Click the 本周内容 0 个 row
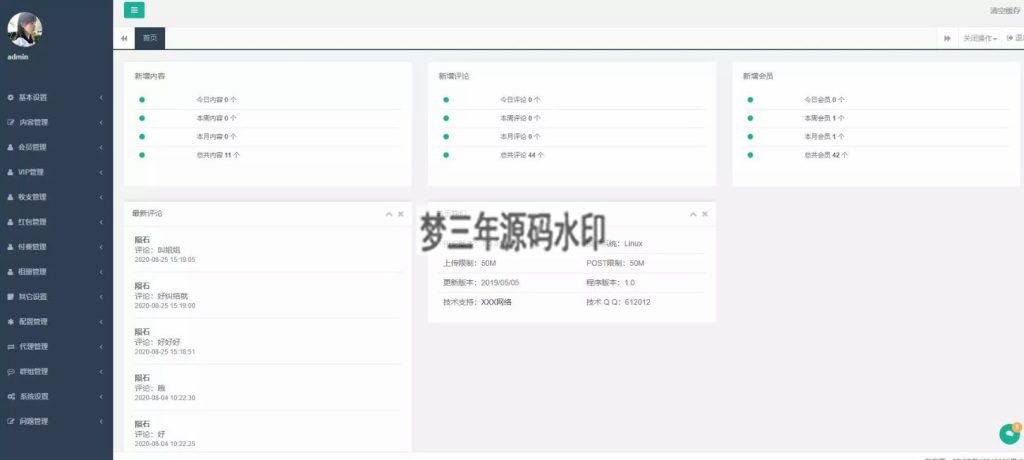Screen dimensions: 1024x460 tap(268, 118)
